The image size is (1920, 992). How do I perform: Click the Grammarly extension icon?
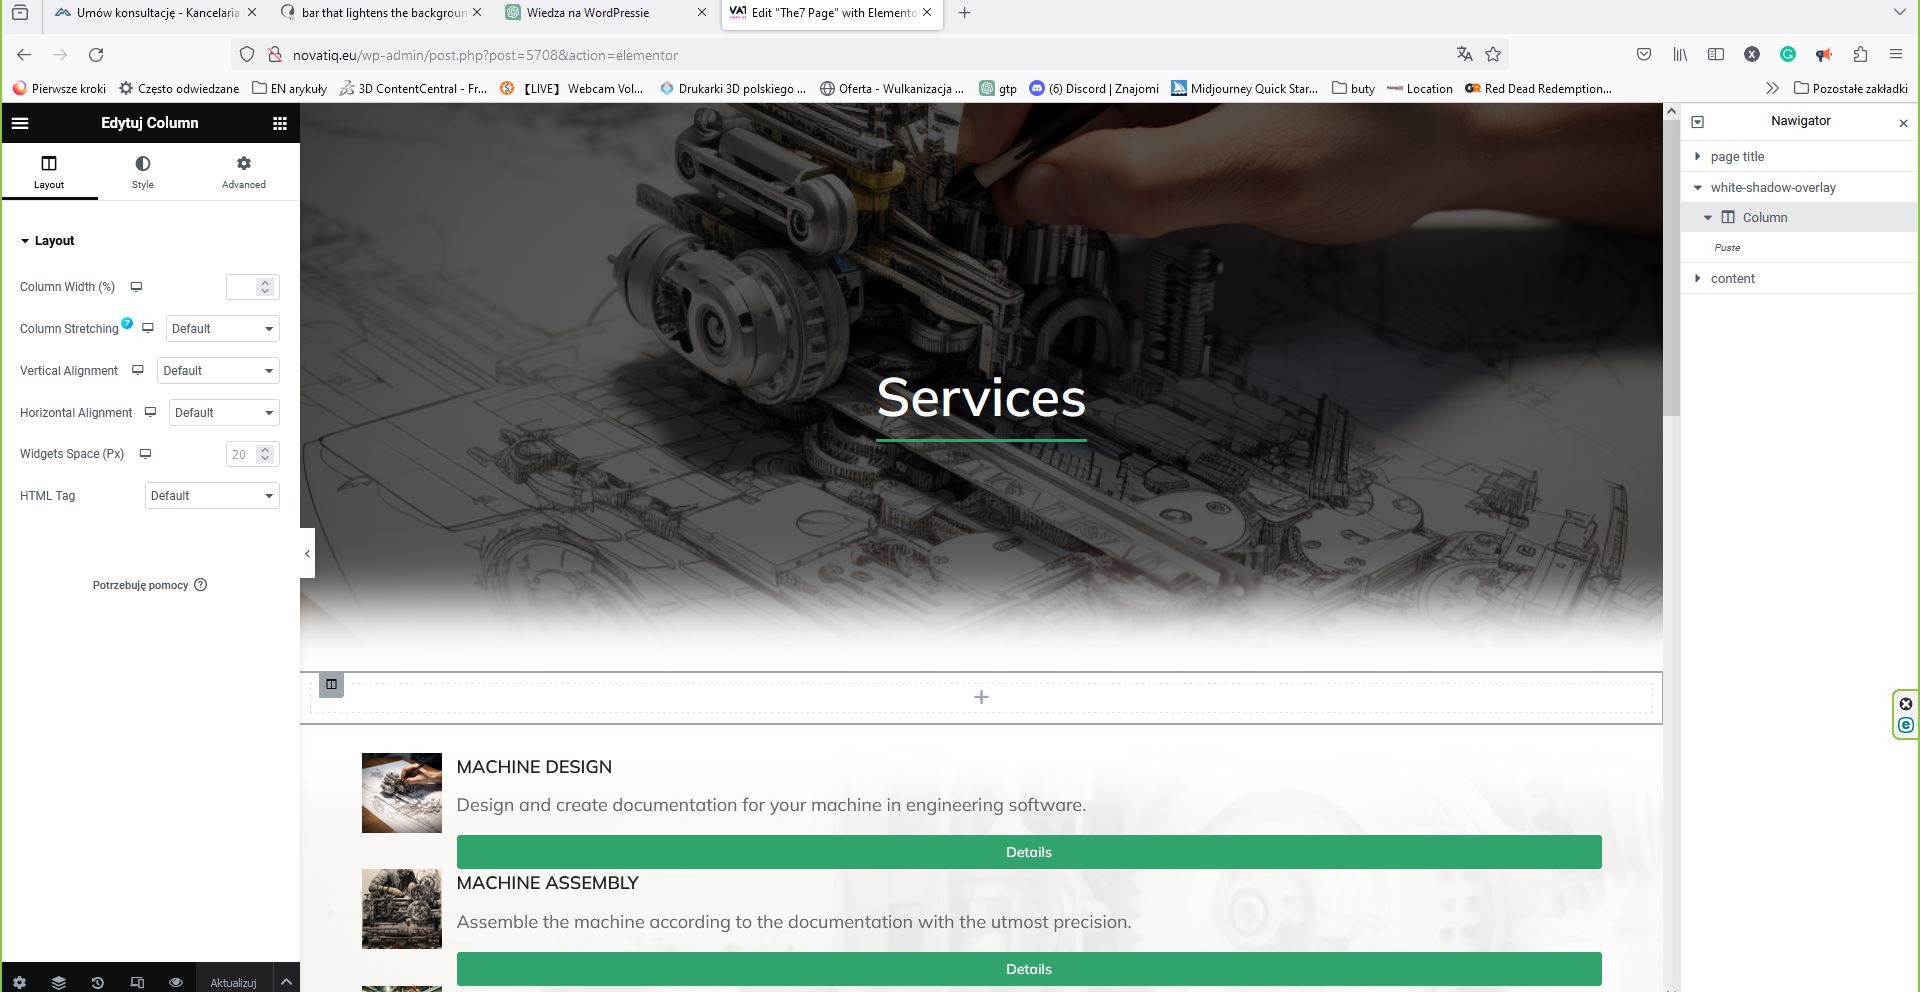point(1788,54)
